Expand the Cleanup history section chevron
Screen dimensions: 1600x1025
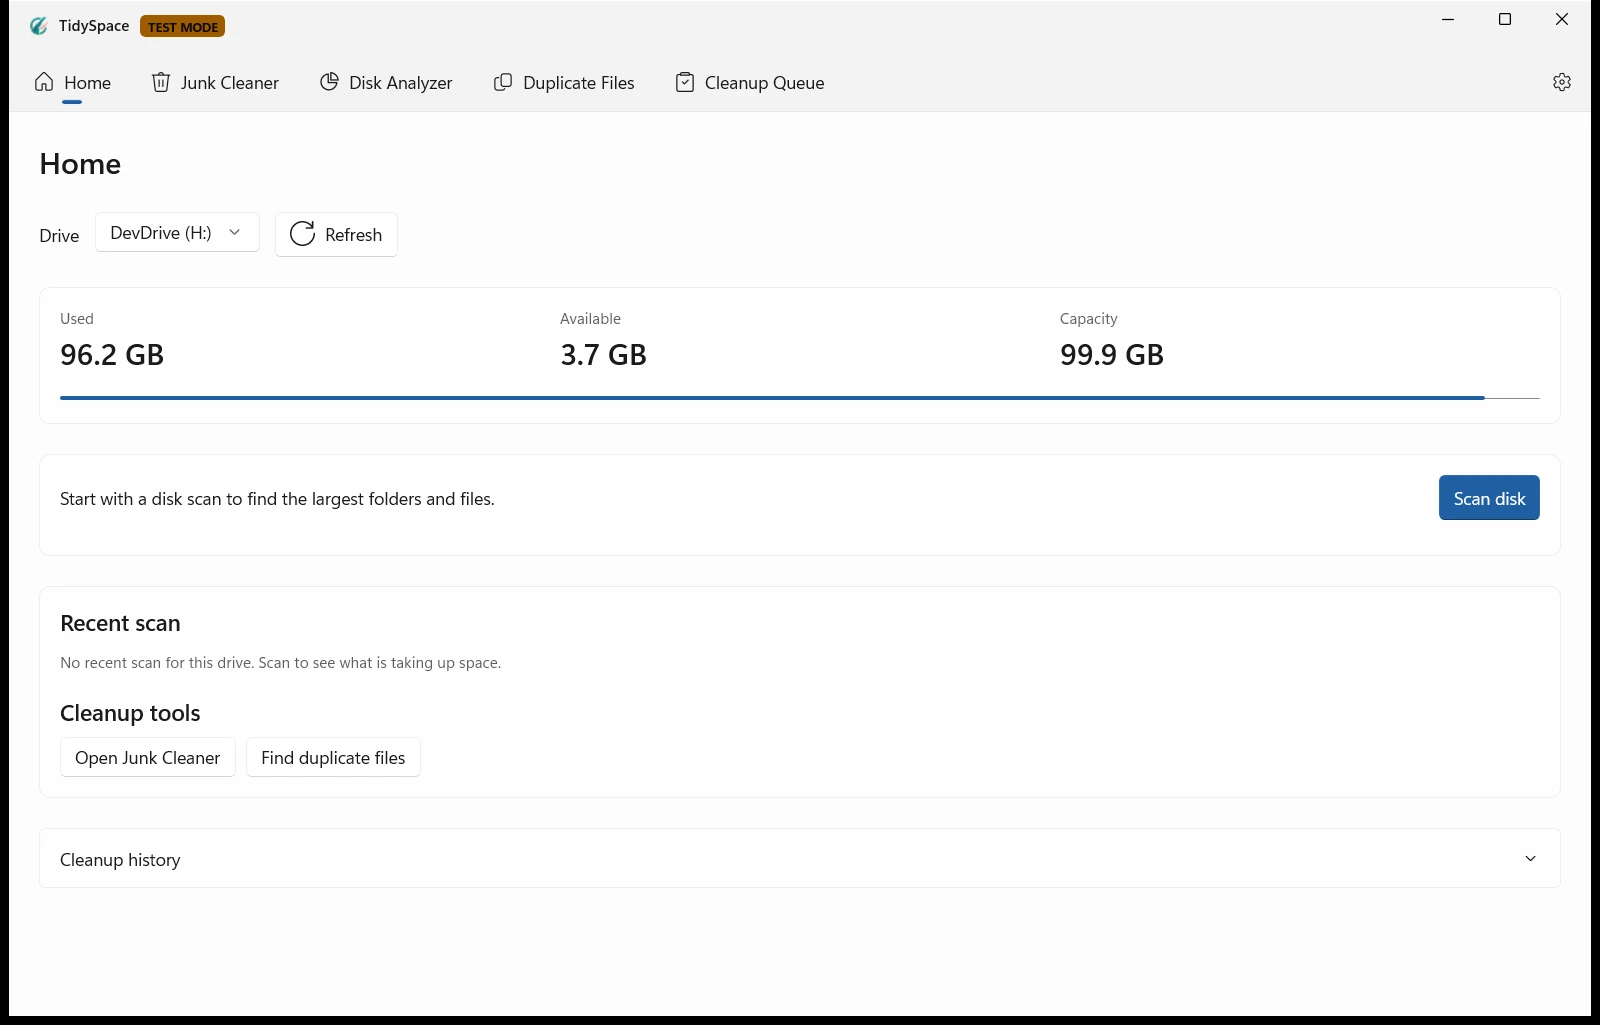click(1530, 859)
